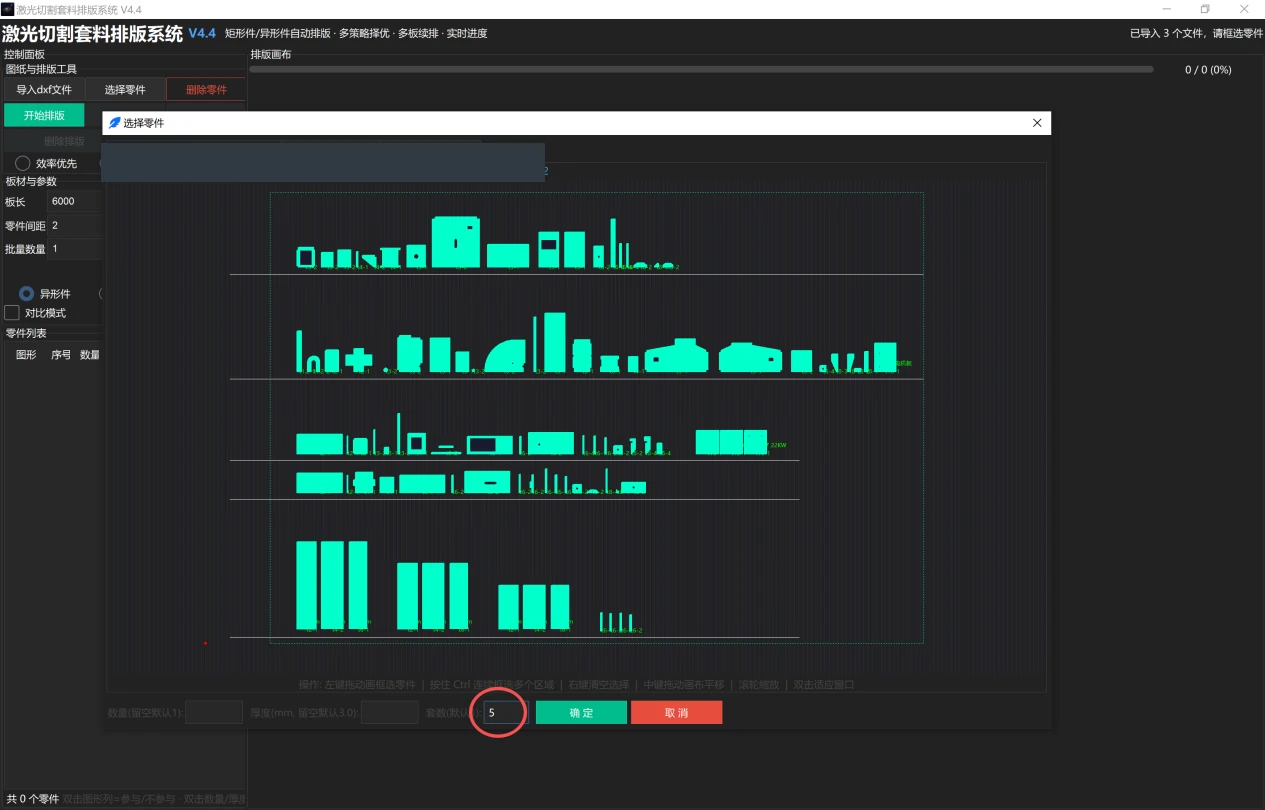Screen dimensions: 1265x810
Task: Click the red 删除零件 button
Action: click(x=206, y=90)
